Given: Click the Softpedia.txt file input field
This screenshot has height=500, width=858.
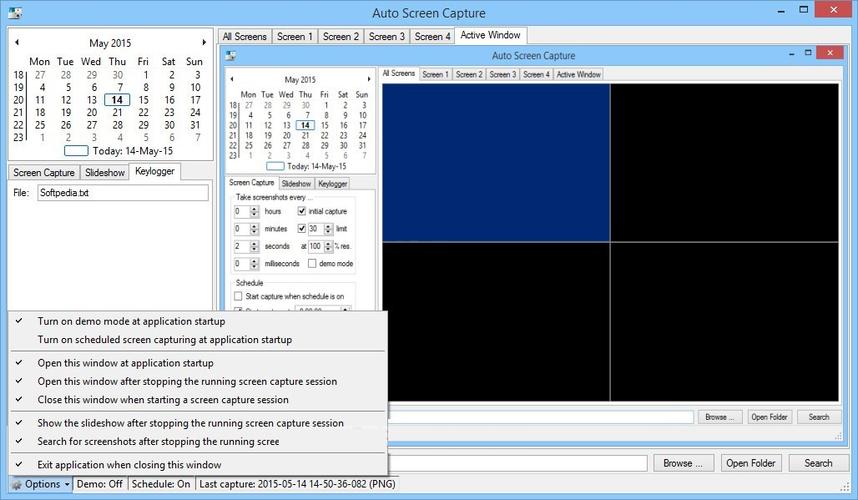Looking at the screenshot, I should tap(123, 193).
